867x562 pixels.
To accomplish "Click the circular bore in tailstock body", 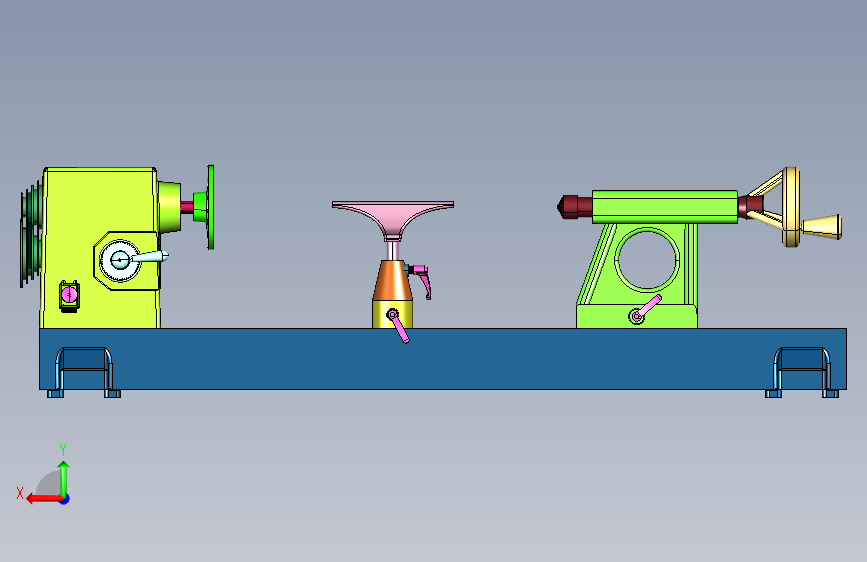I will click(647, 260).
